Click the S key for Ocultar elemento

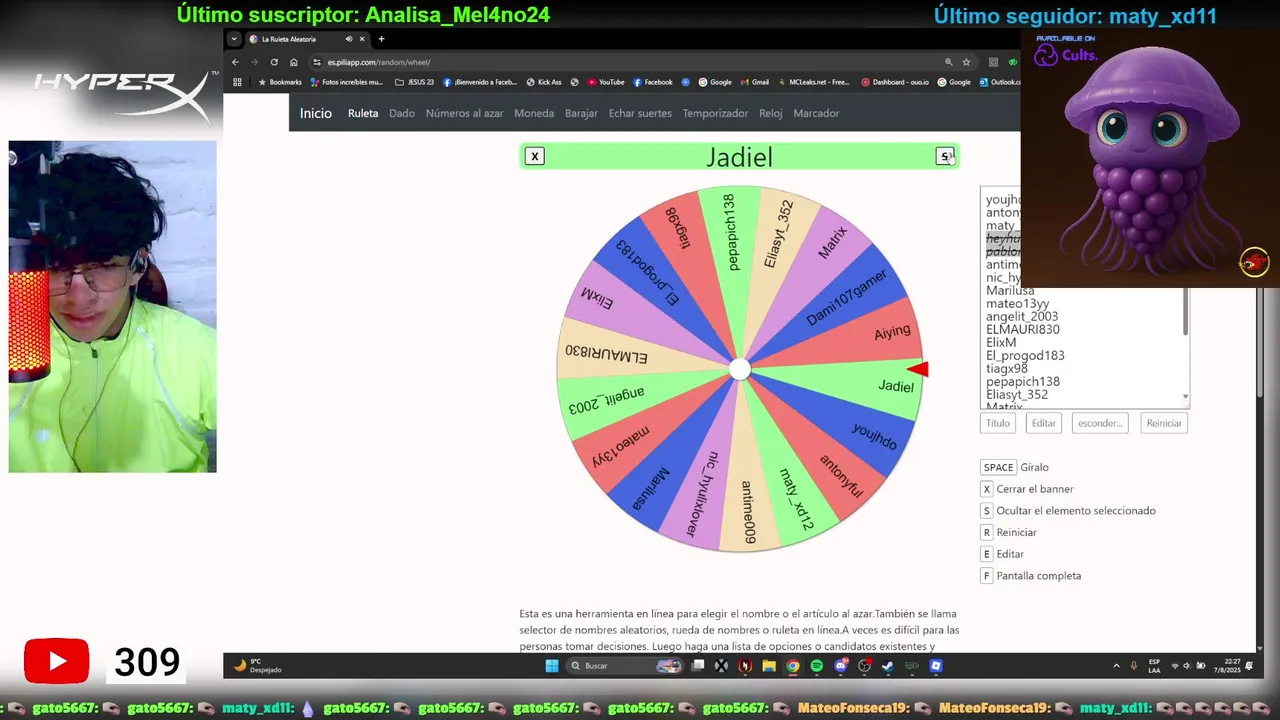click(x=986, y=510)
